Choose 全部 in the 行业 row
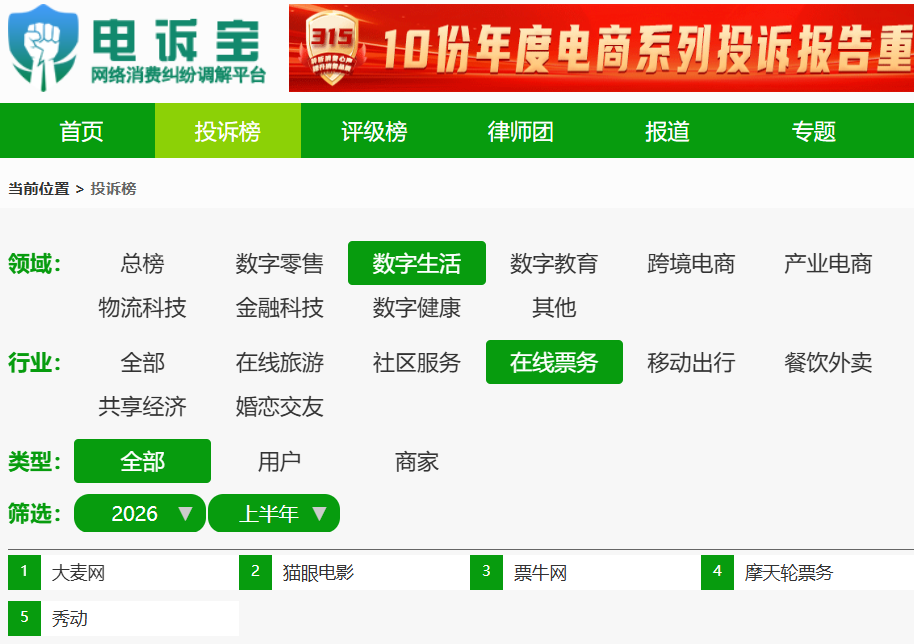Screen dimensions: 914x644 click(x=142, y=363)
